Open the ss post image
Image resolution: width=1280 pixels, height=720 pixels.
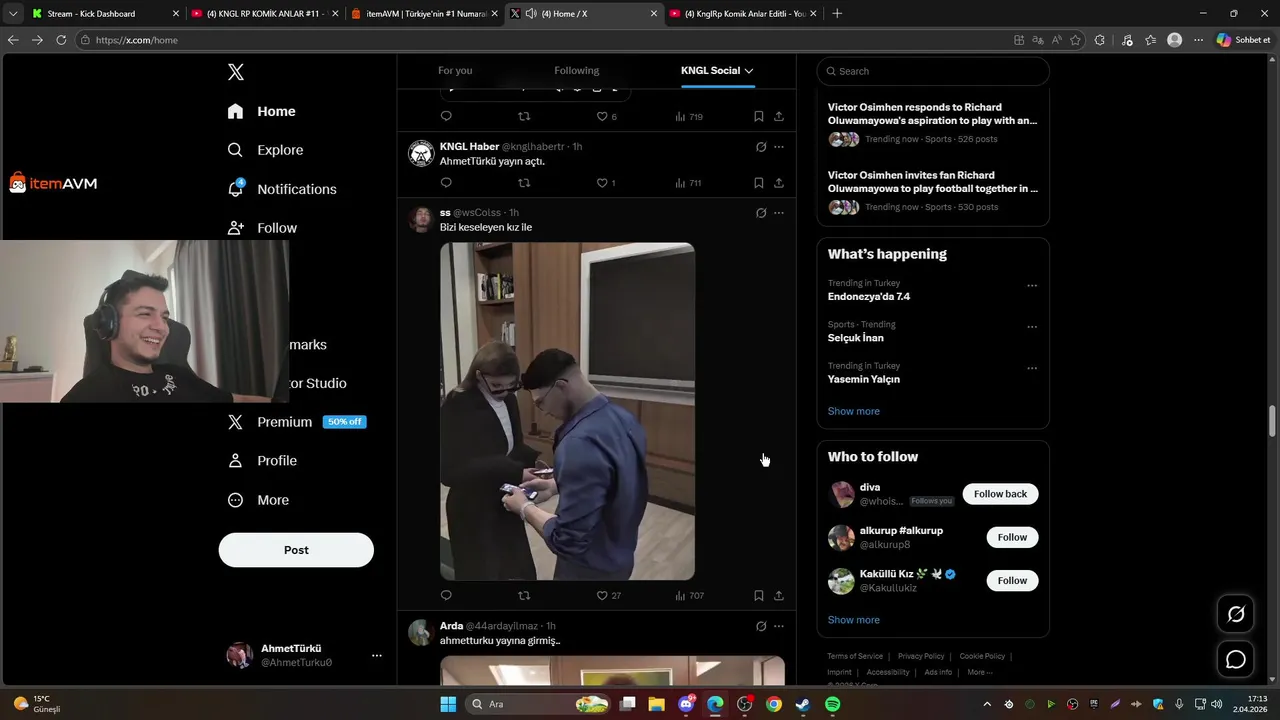point(567,411)
